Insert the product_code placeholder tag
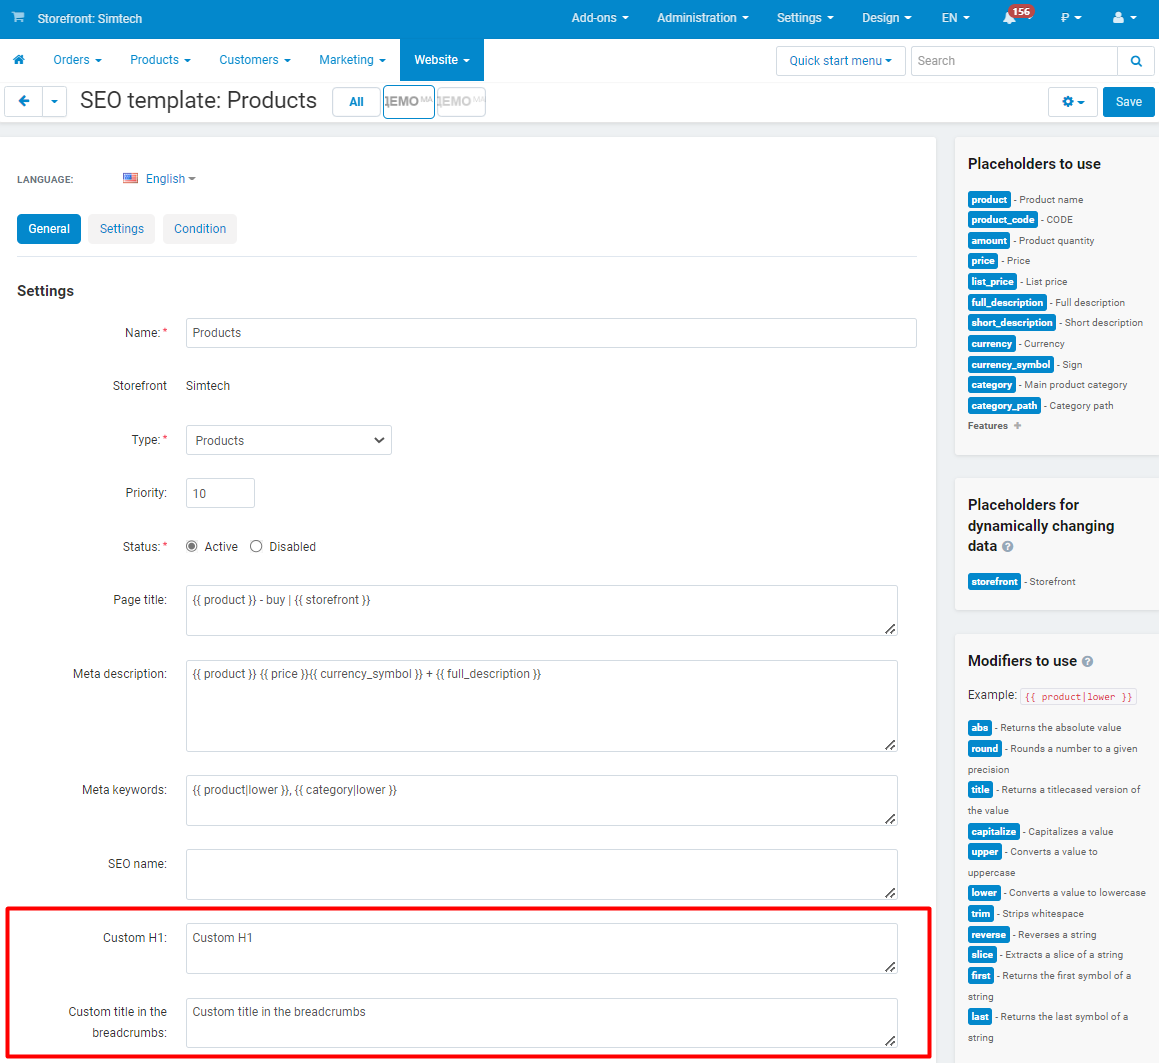 pos(1003,220)
